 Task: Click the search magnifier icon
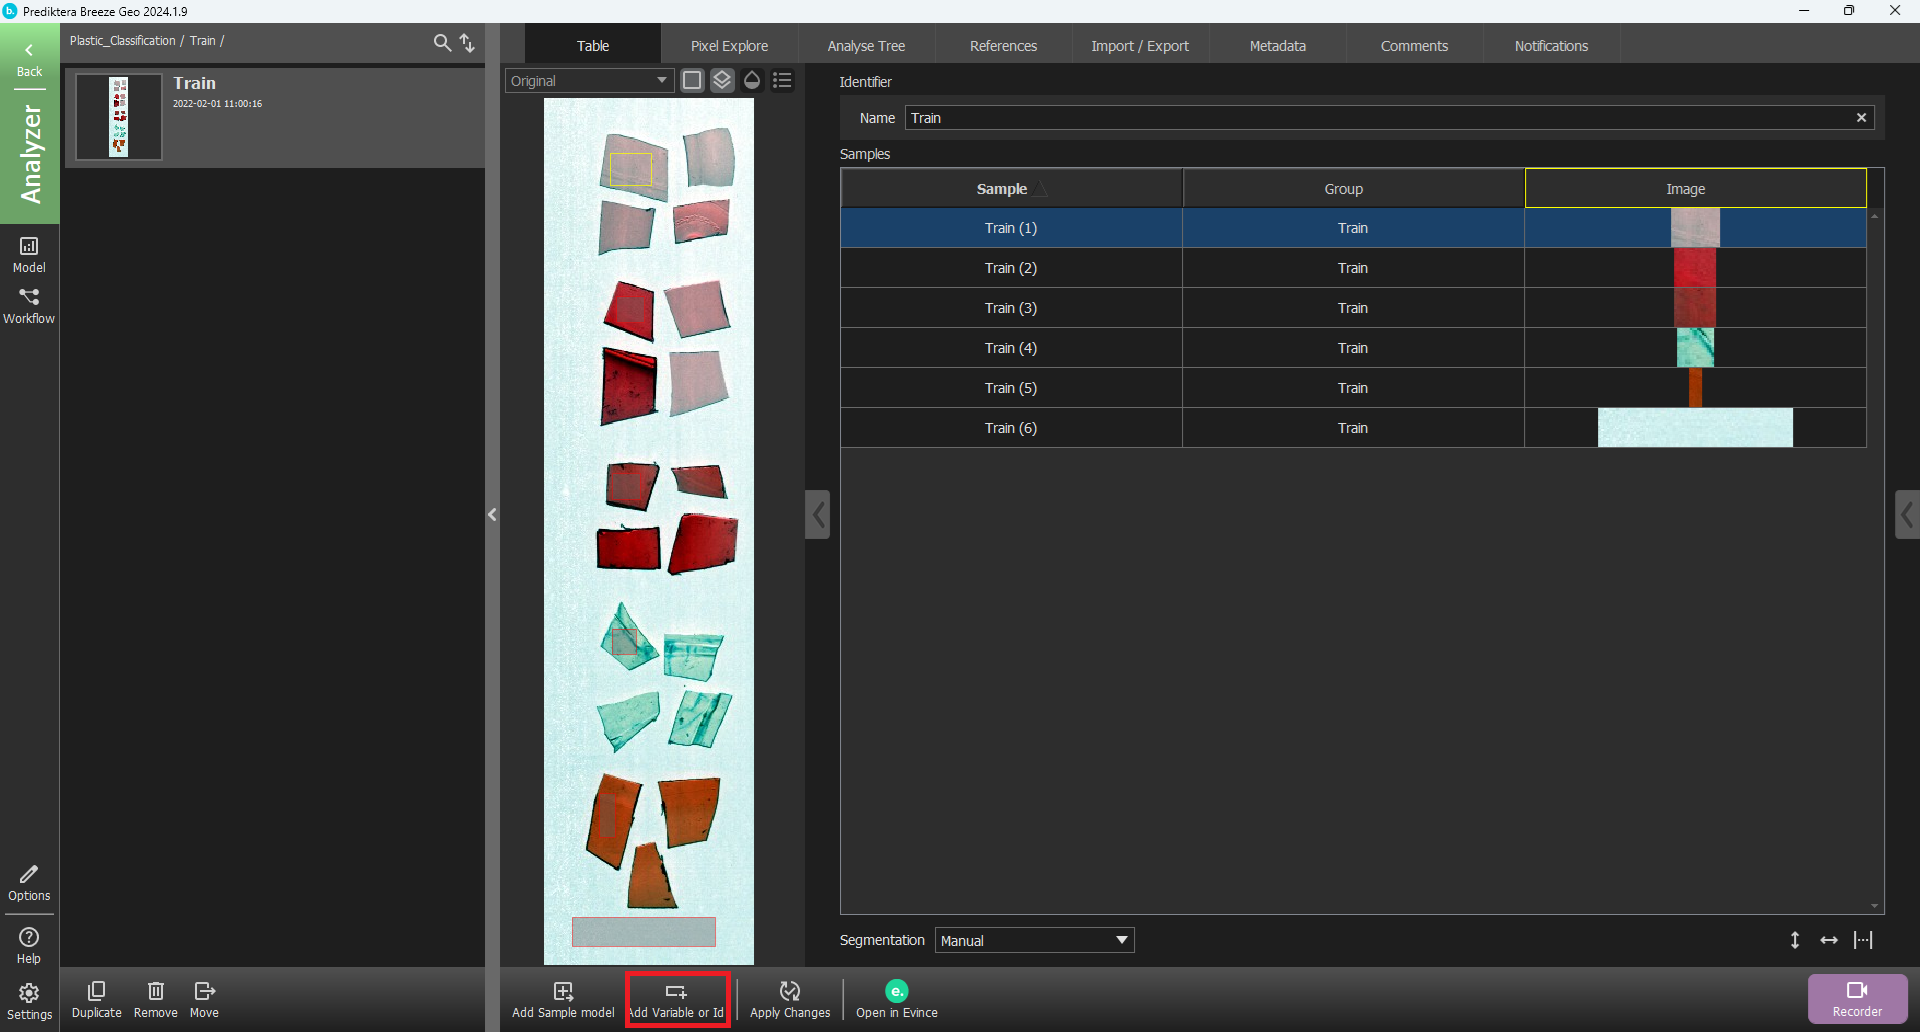442,43
